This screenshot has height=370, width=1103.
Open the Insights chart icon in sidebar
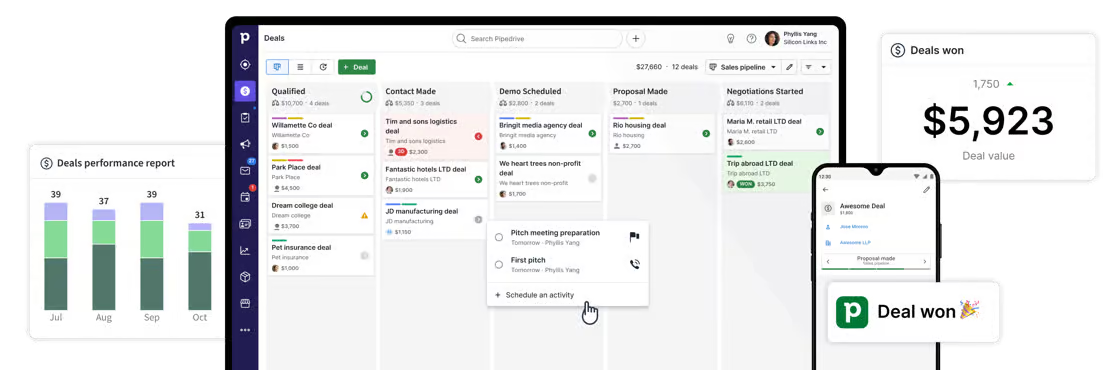pyautogui.click(x=245, y=250)
